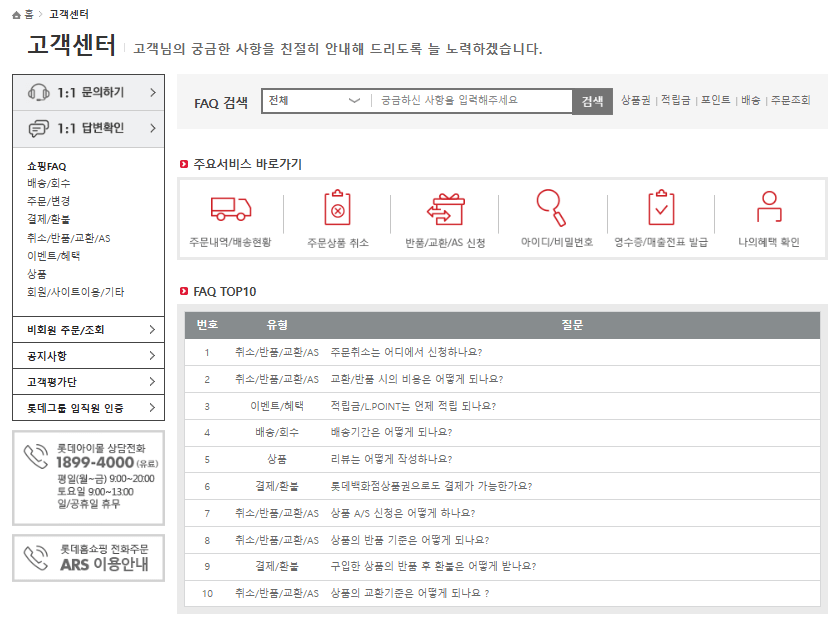Click the 주문조회 quick keyword link
The image size is (836, 623).
coord(791,100)
